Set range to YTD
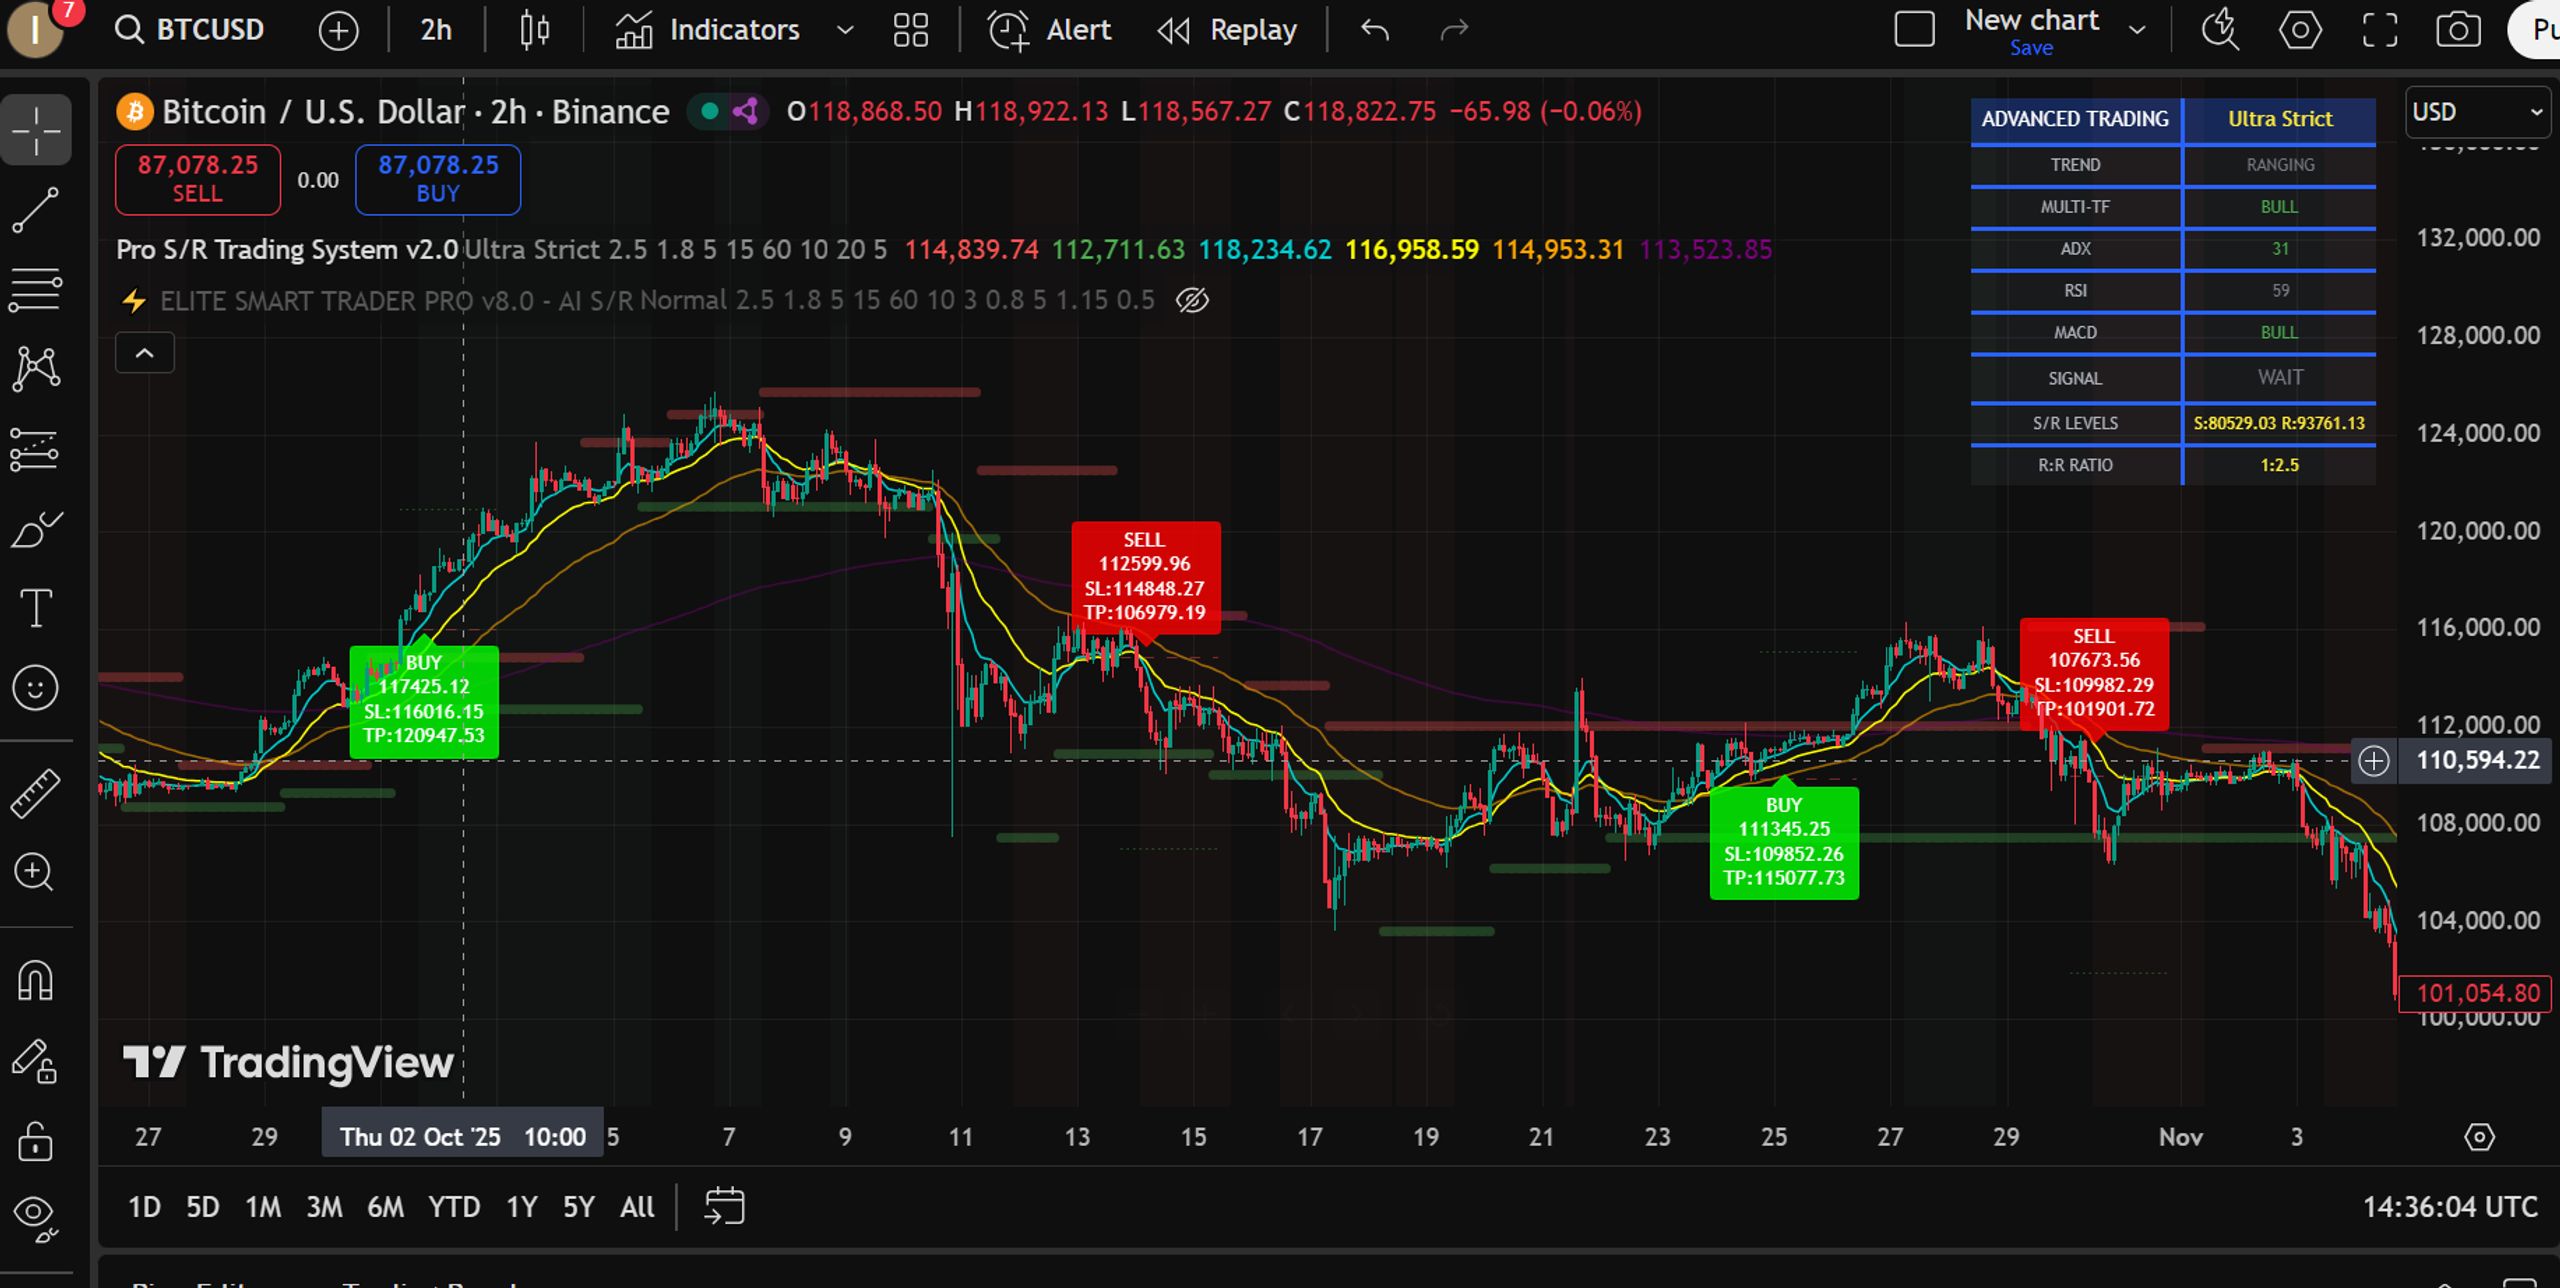 coord(454,1207)
